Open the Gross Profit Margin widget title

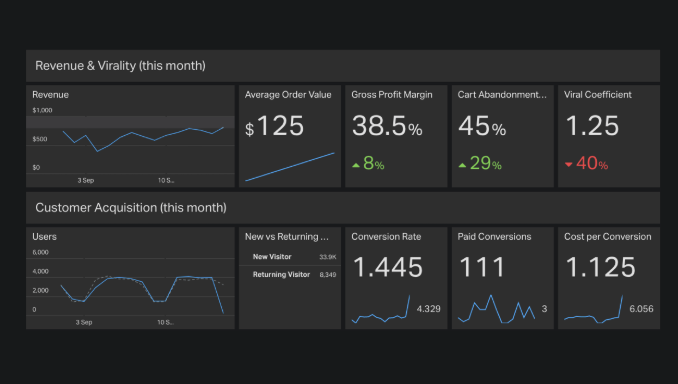point(392,95)
